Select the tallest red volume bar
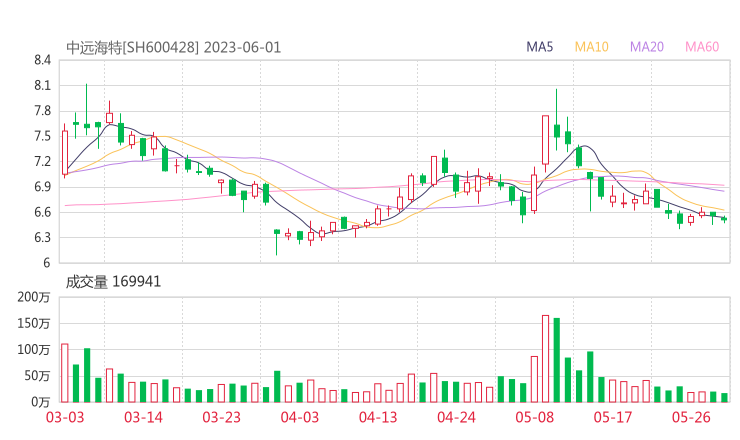Viewport: 740px width, 440px height. 546,359
